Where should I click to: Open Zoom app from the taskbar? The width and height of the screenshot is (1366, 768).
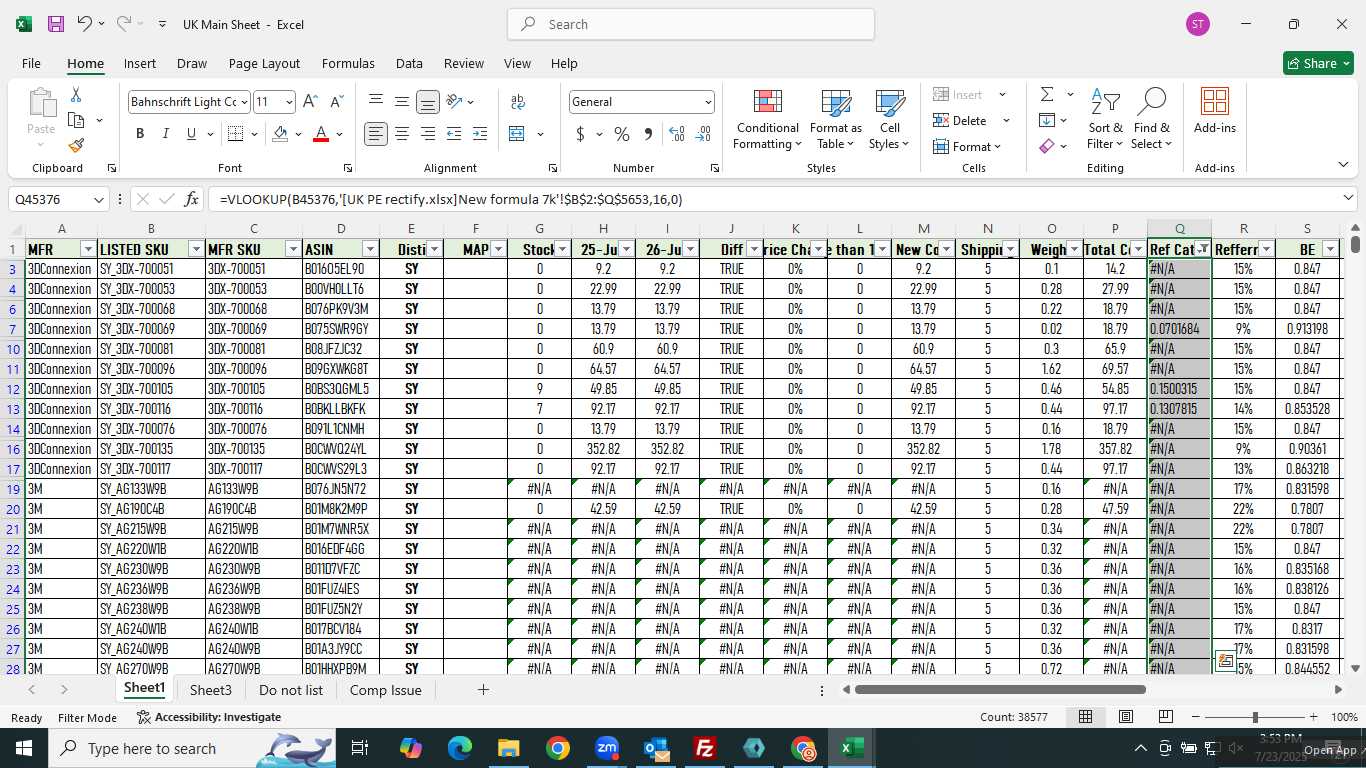click(607, 748)
